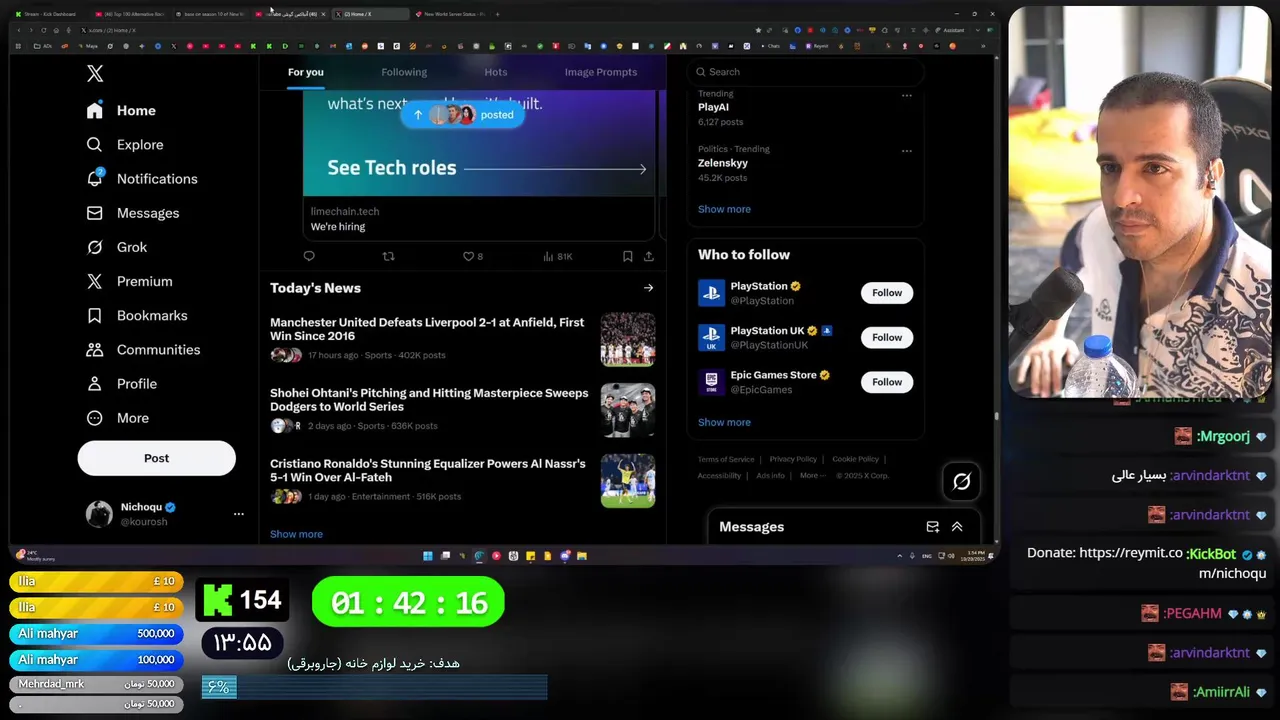View analytics showing 81K views
1280x720 pixels.
click(557, 256)
